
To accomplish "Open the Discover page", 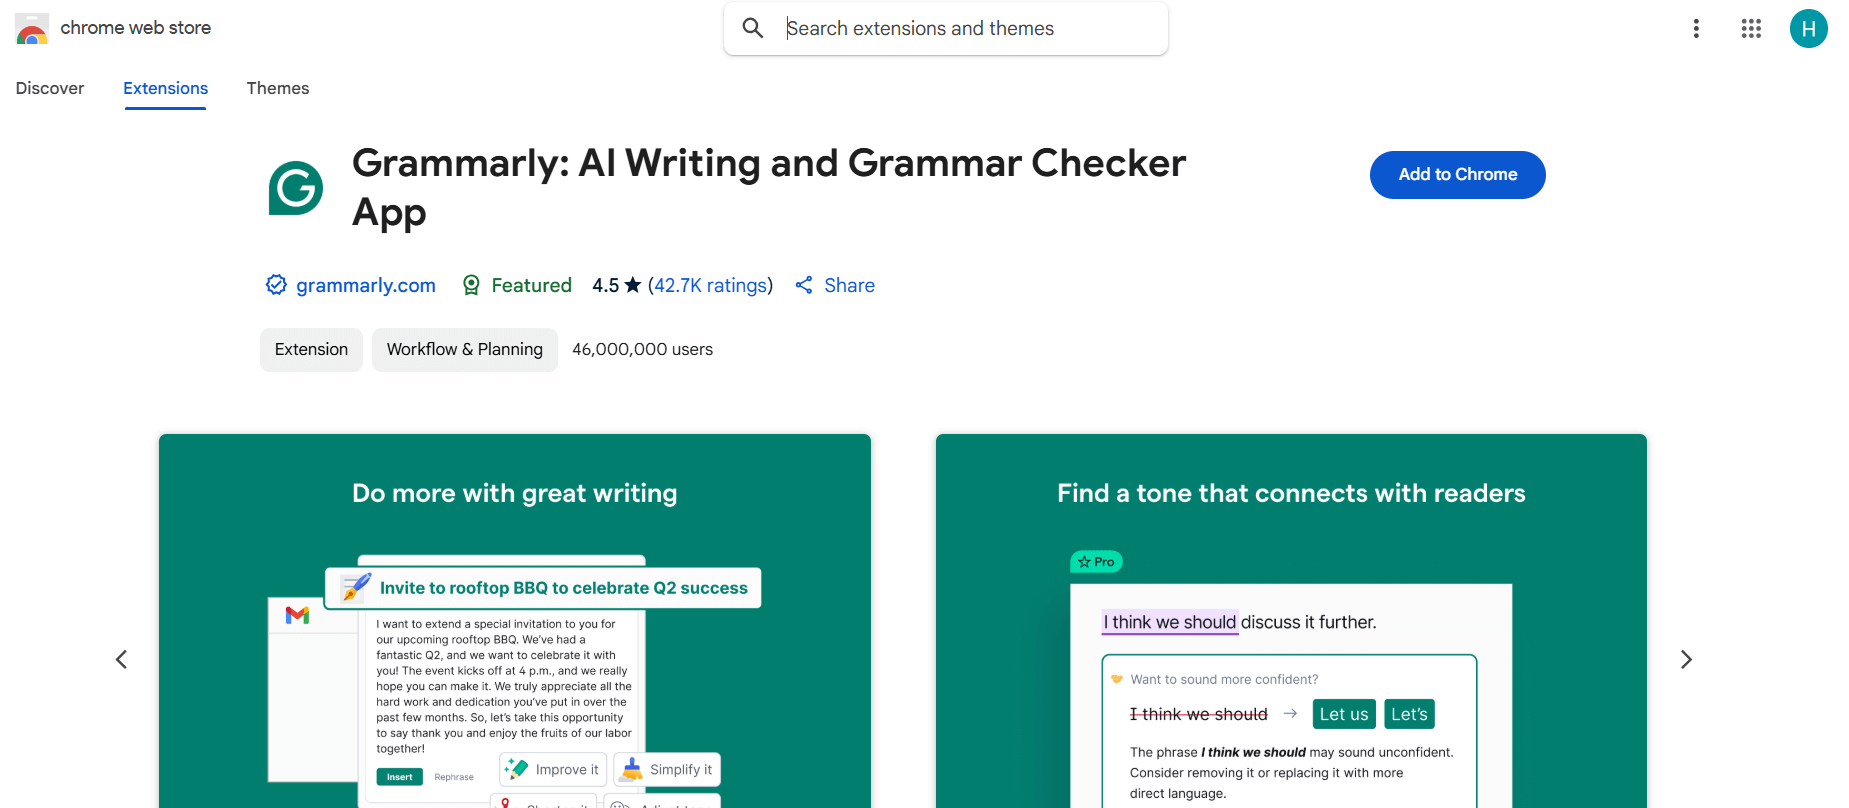I will [50, 88].
